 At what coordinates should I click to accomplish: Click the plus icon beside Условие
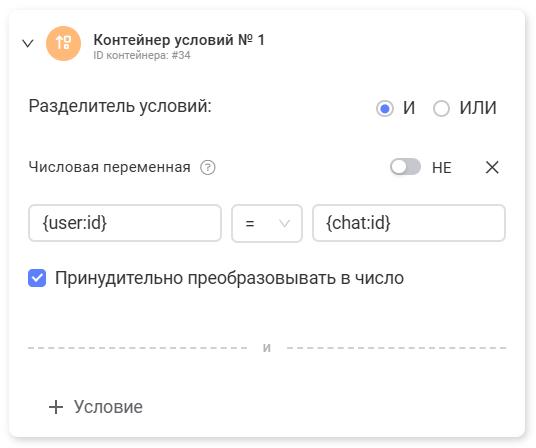tap(56, 407)
